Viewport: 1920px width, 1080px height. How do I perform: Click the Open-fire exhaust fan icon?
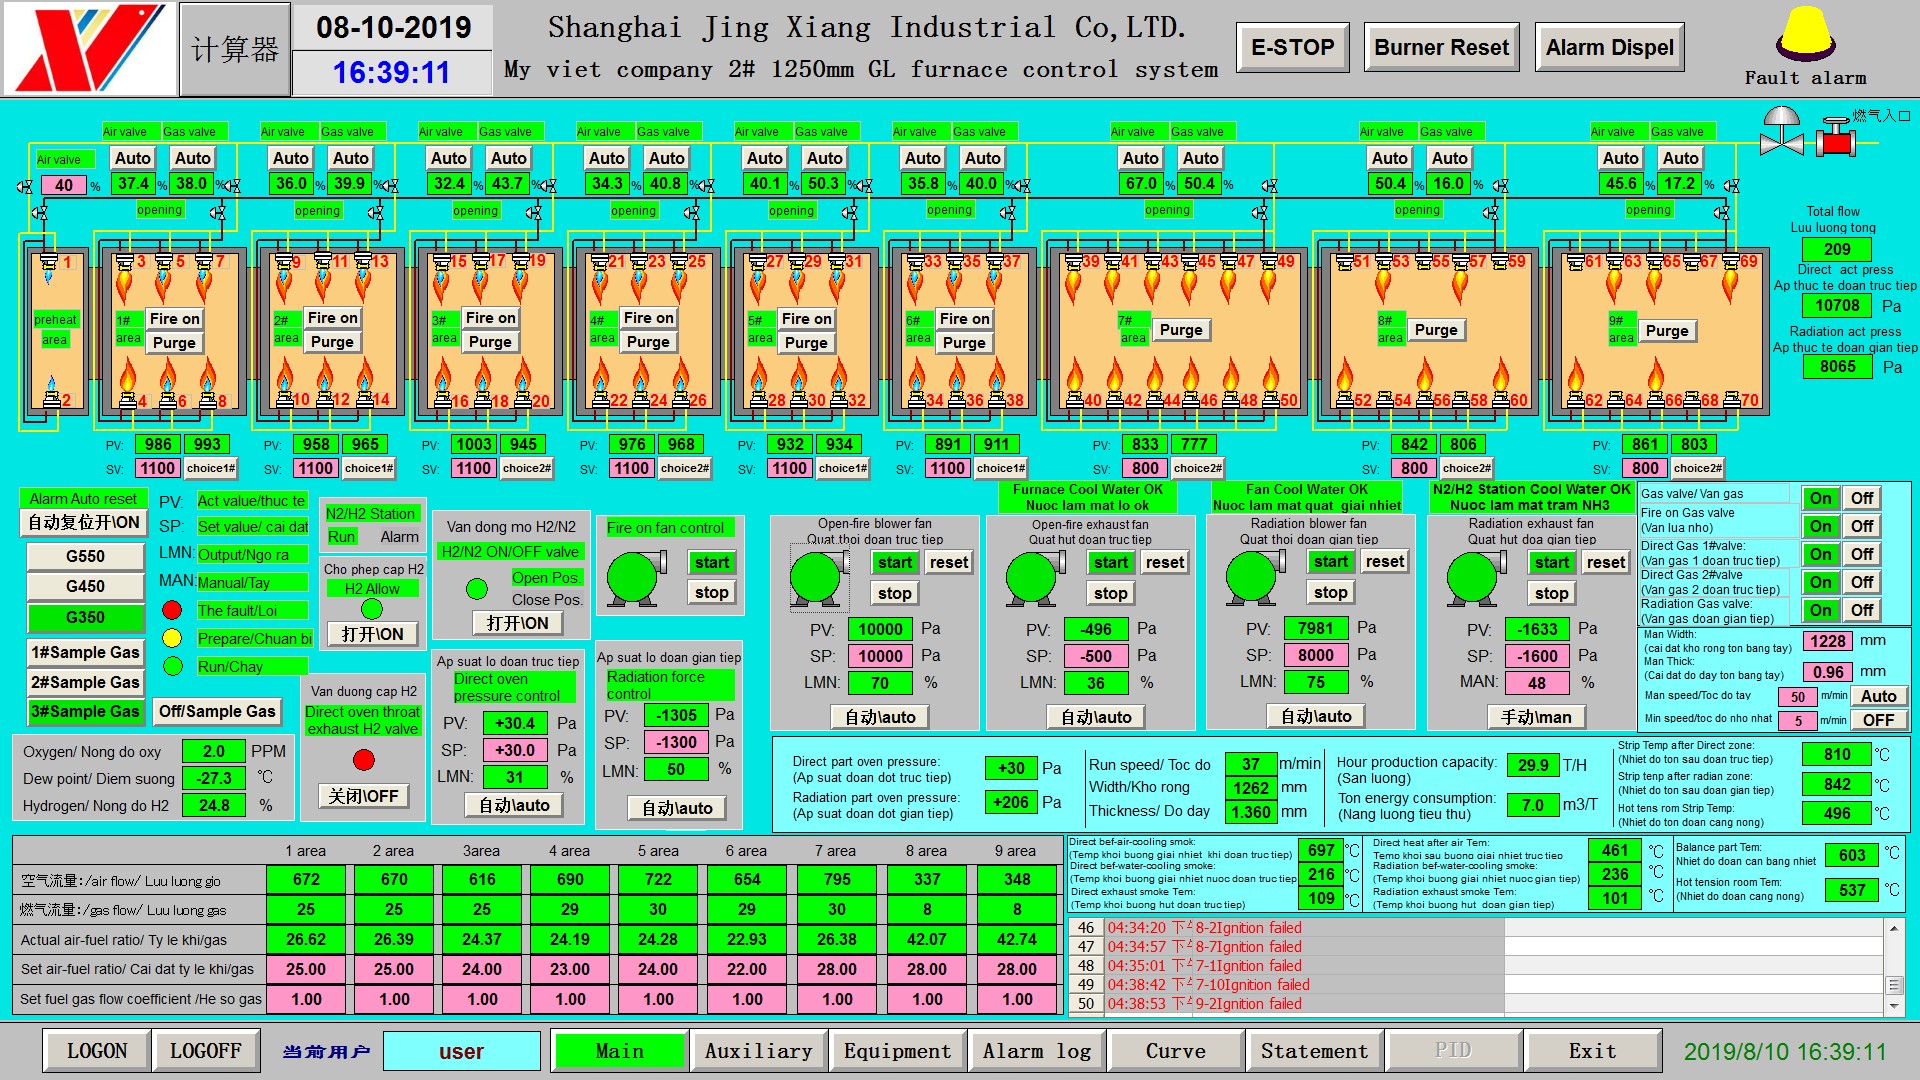click(1035, 577)
